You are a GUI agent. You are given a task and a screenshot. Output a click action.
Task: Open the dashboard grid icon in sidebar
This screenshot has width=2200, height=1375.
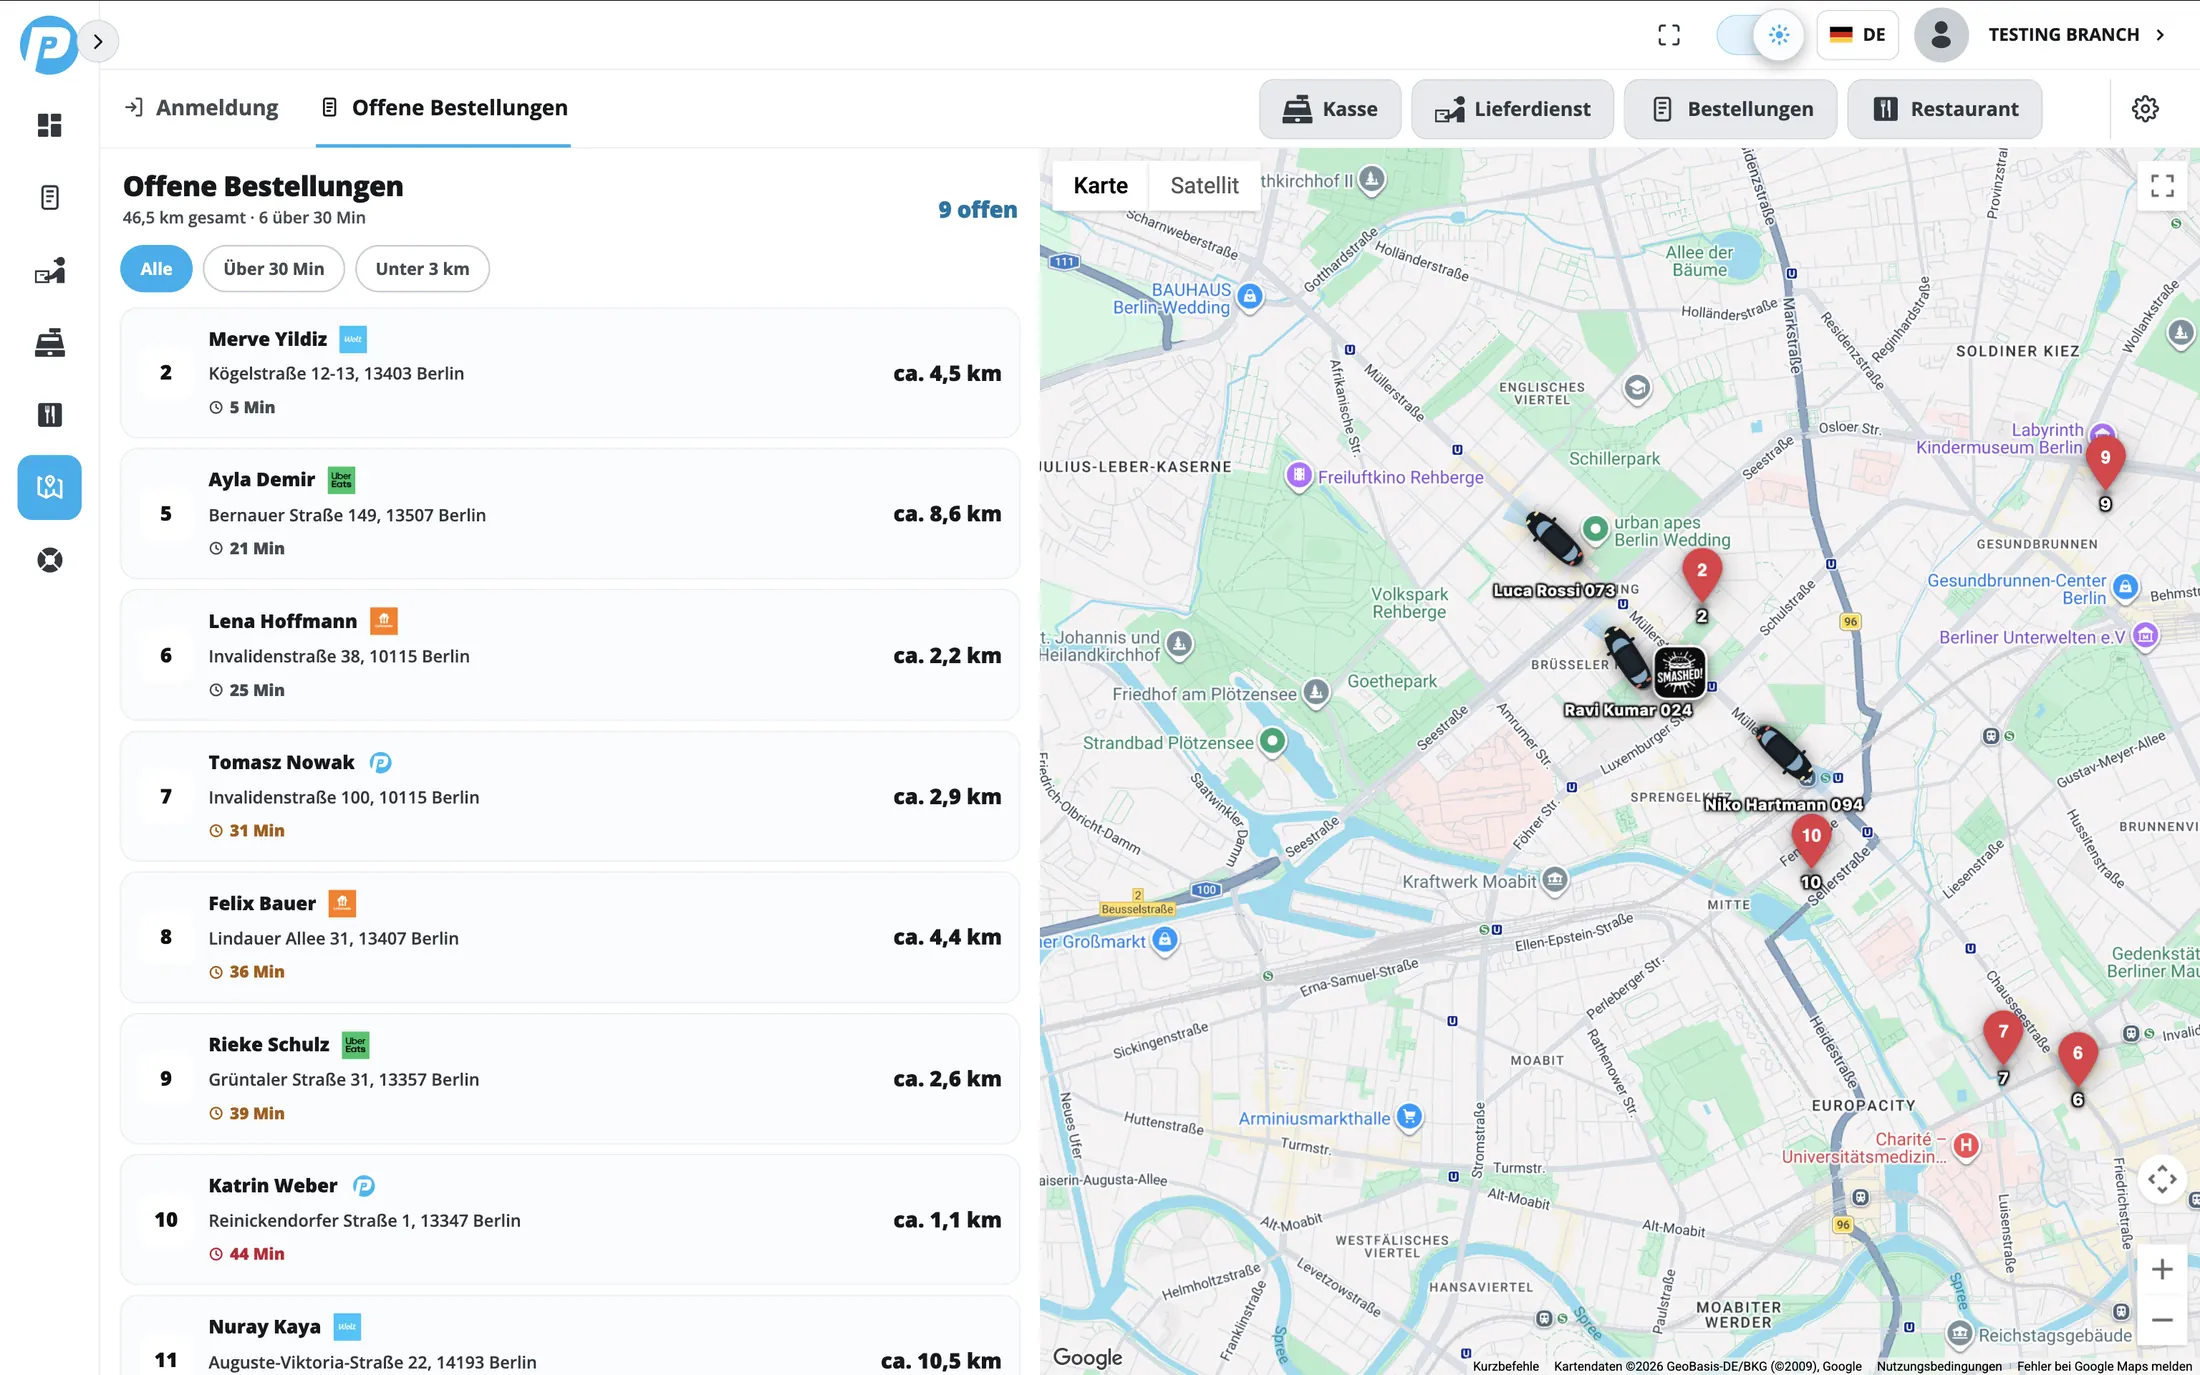(49, 125)
